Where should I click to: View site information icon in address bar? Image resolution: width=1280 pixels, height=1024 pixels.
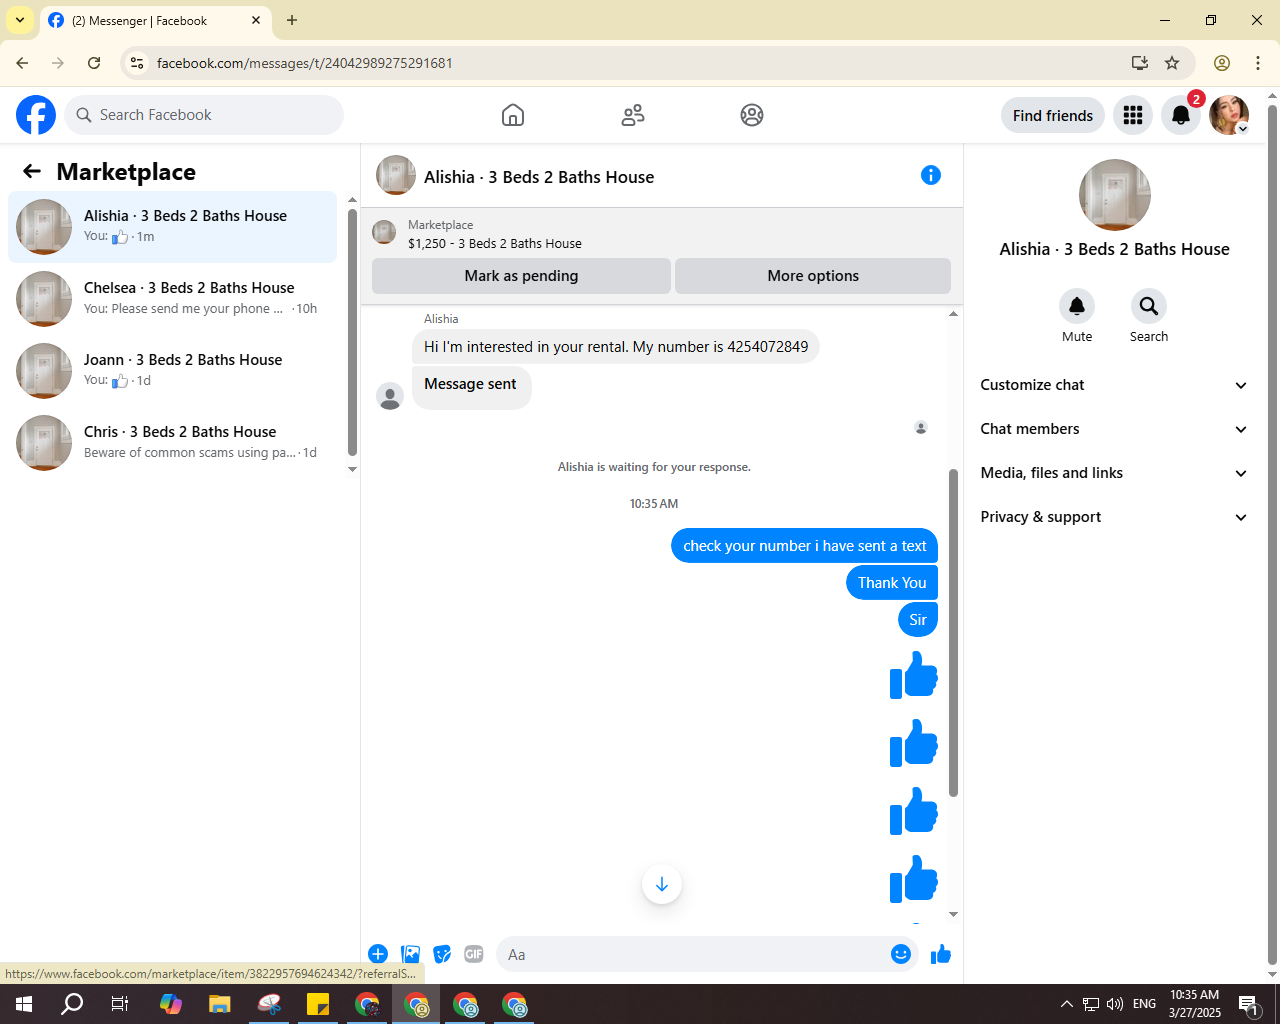coord(137,63)
